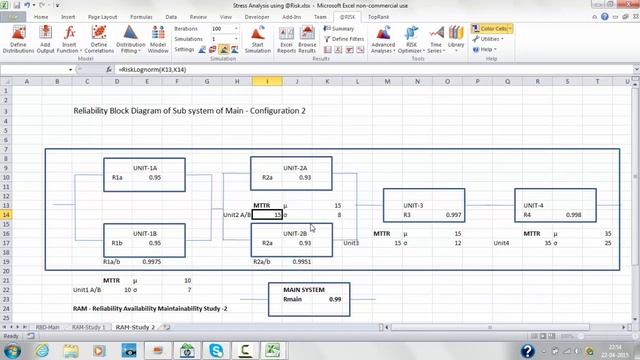Screen dimensions: 640x360
Task: Switch to Data tab
Action: [171, 17]
